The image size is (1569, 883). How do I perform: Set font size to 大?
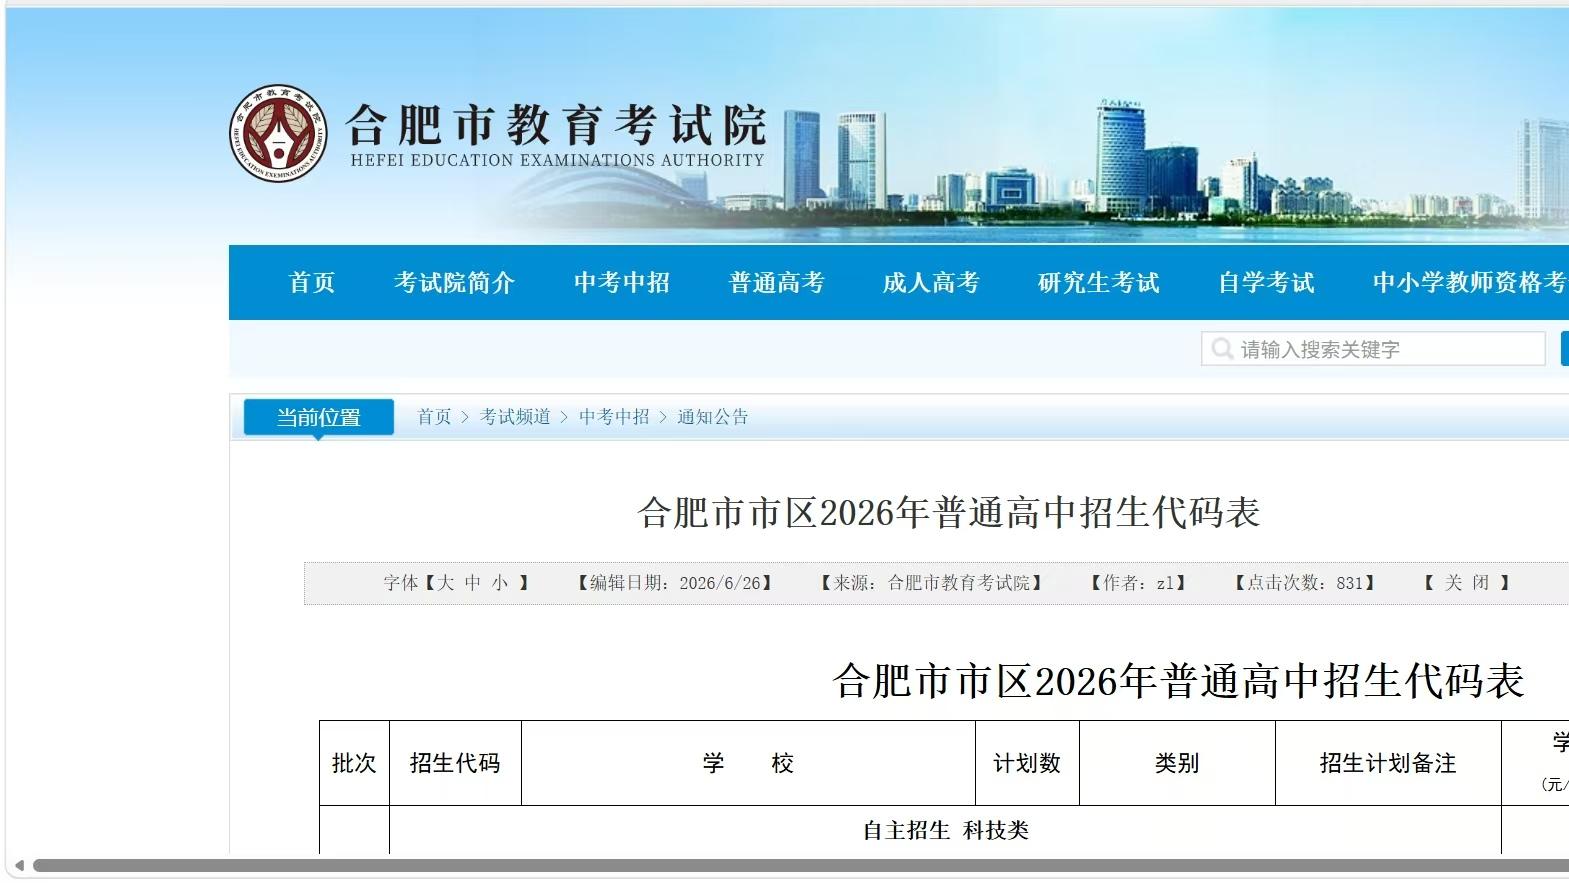point(445,583)
